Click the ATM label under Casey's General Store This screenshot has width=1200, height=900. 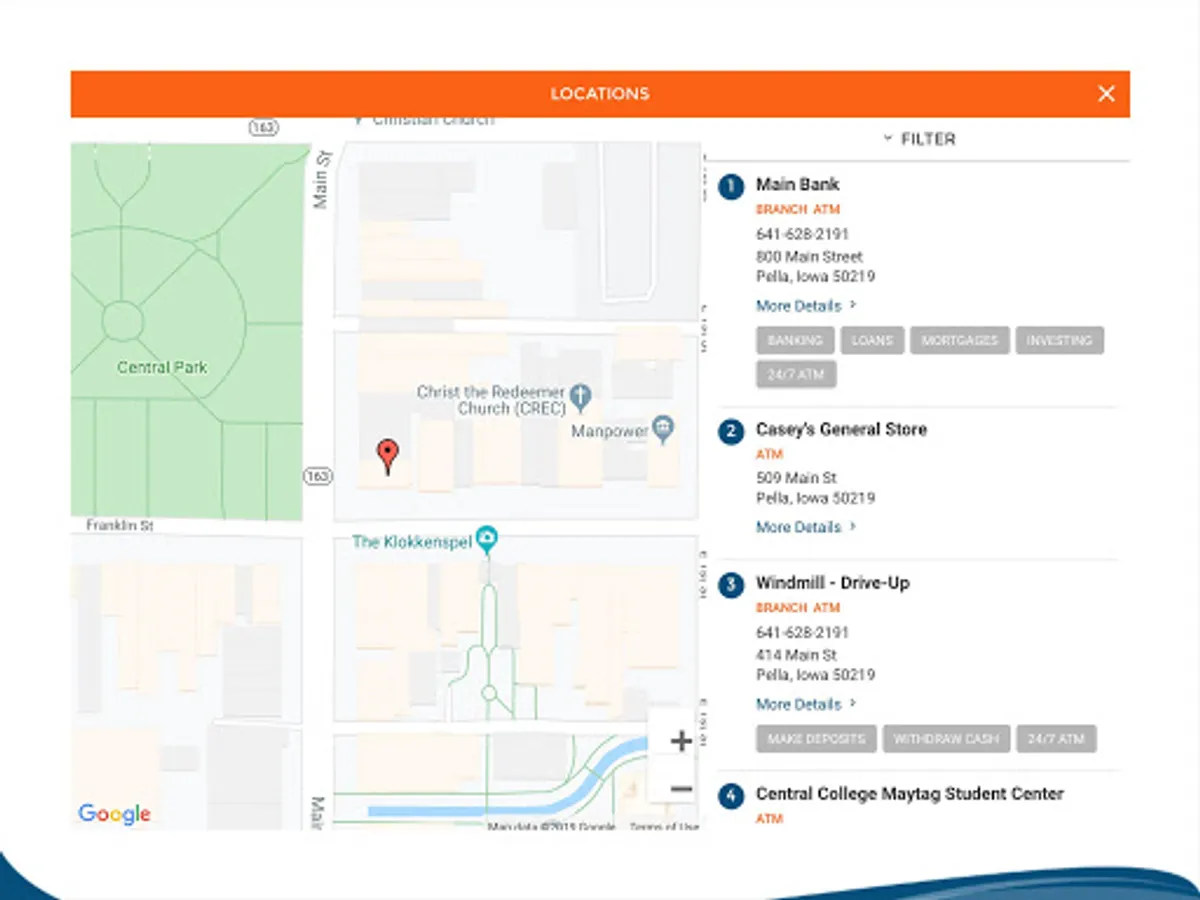pos(769,454)
